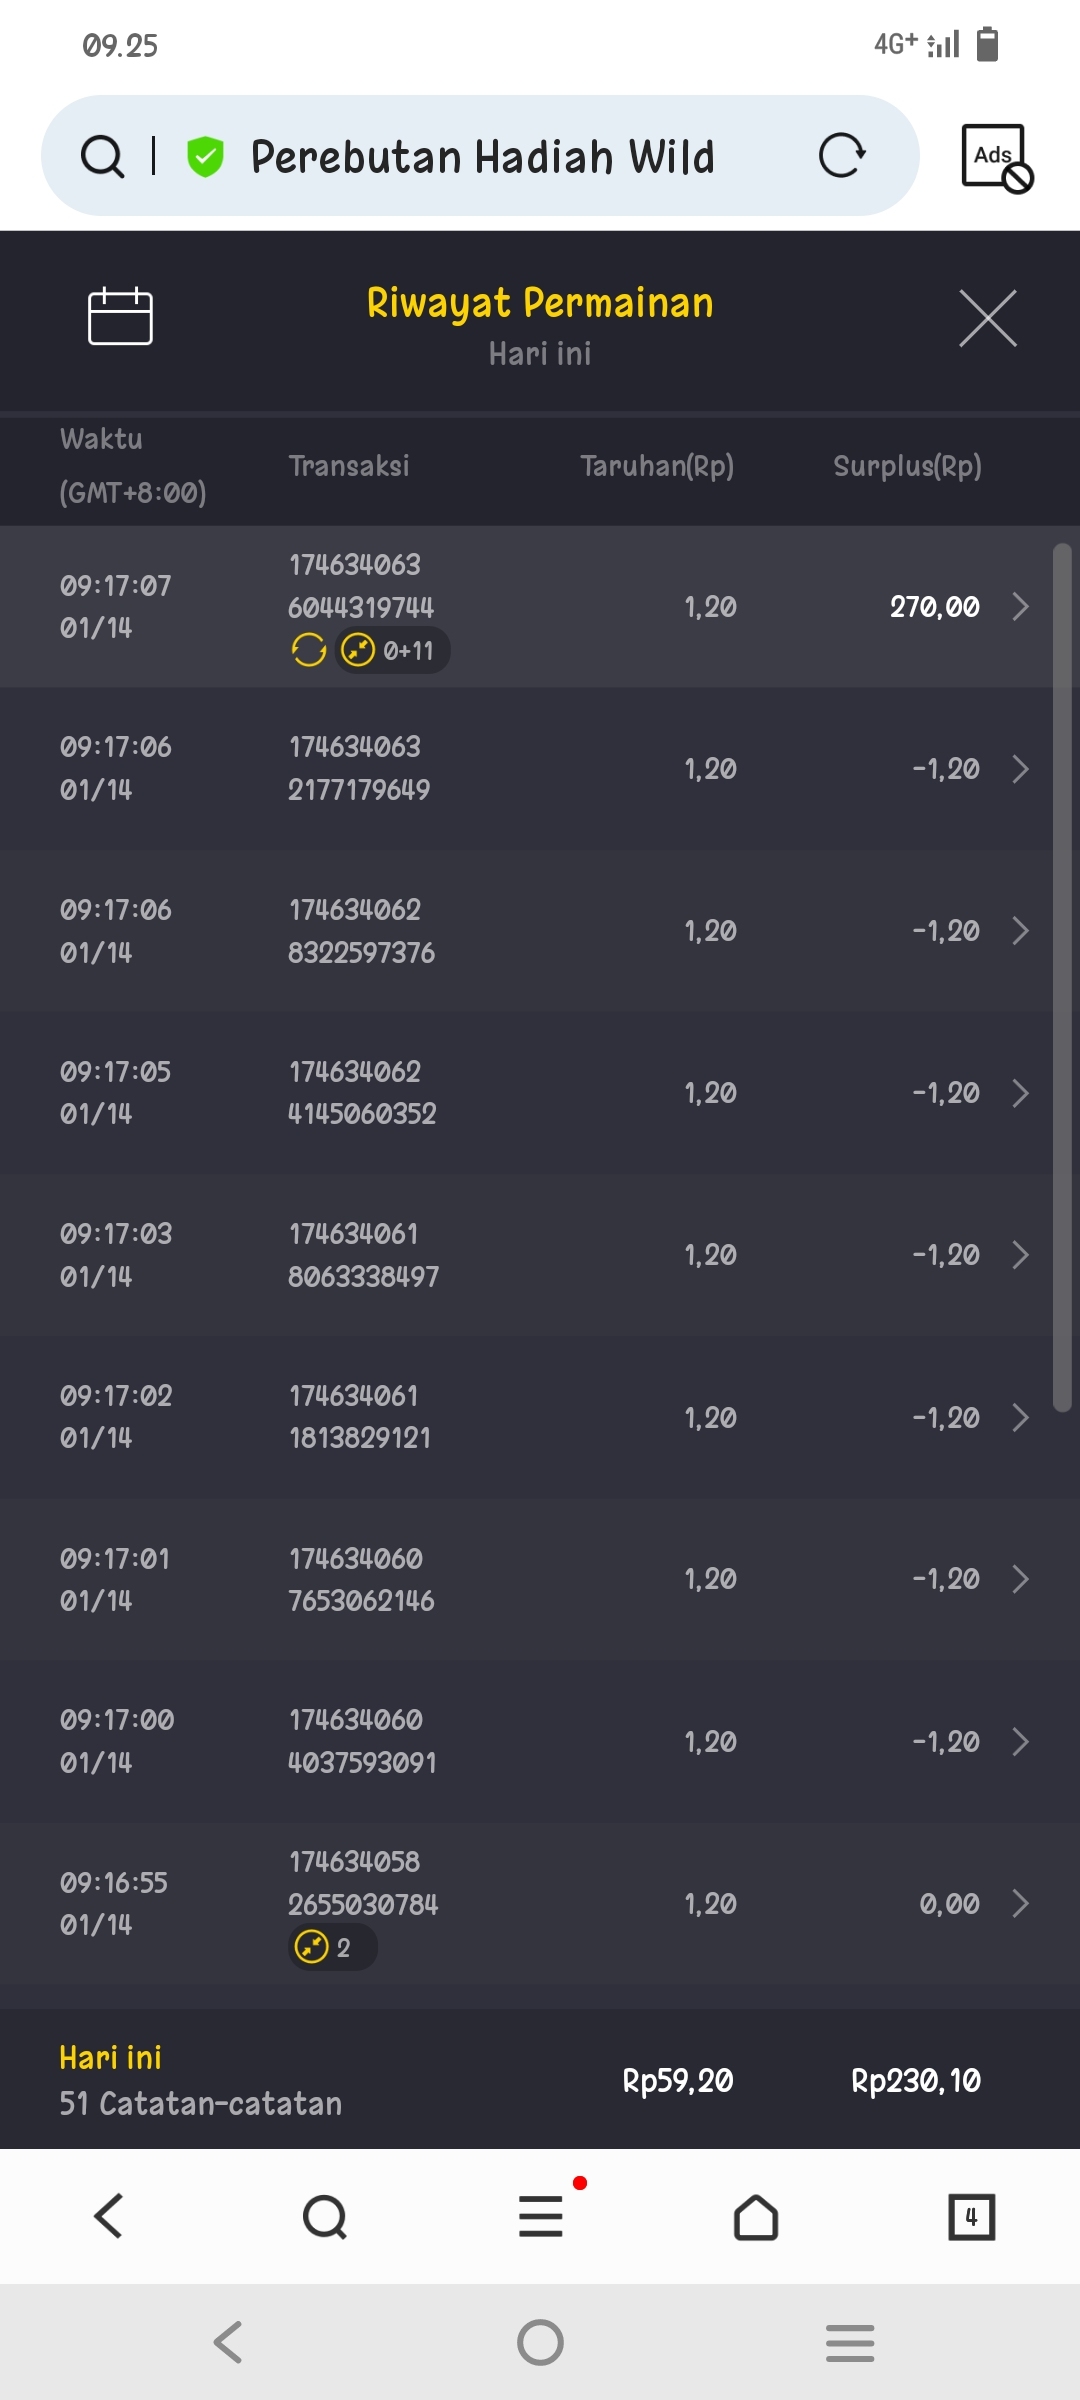Go back using browser back arrow

pos(109,2216)
